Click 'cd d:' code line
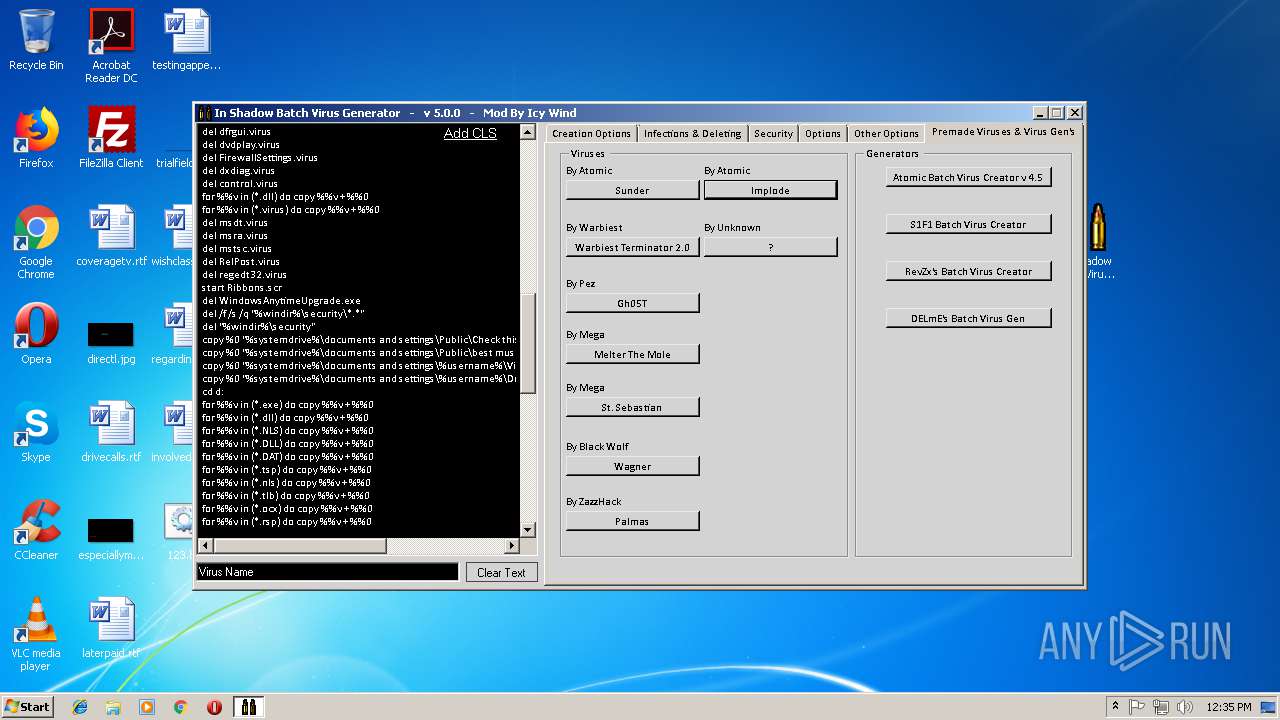The image size is (1280, 720). (x=212, y=391)
